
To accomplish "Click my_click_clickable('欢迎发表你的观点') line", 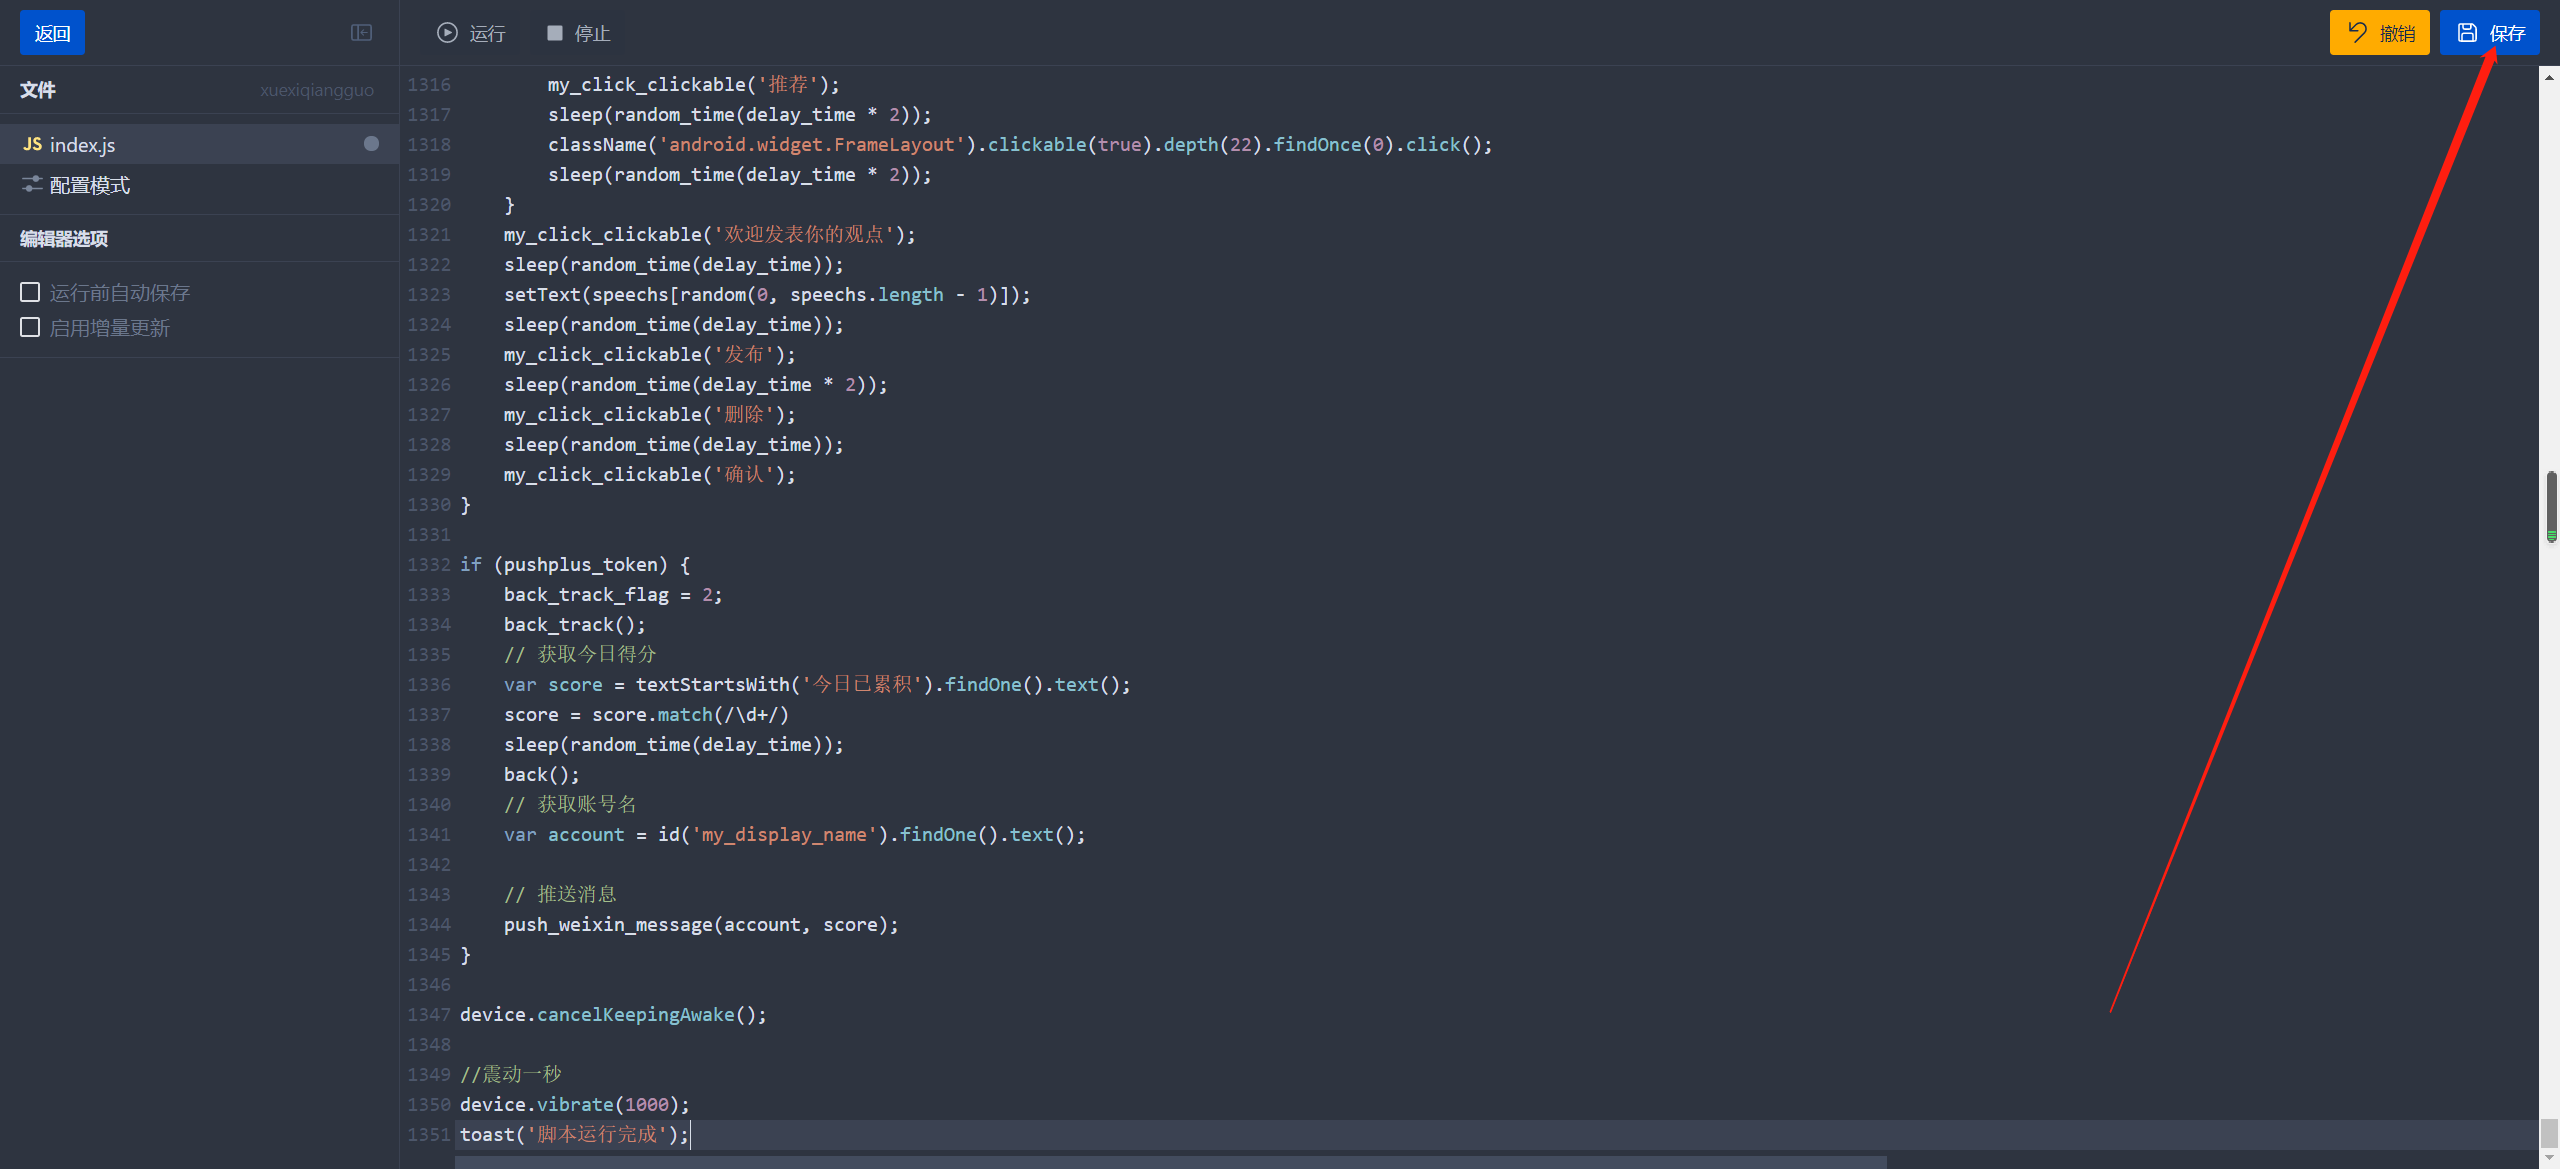I will (x=710, y=234).
